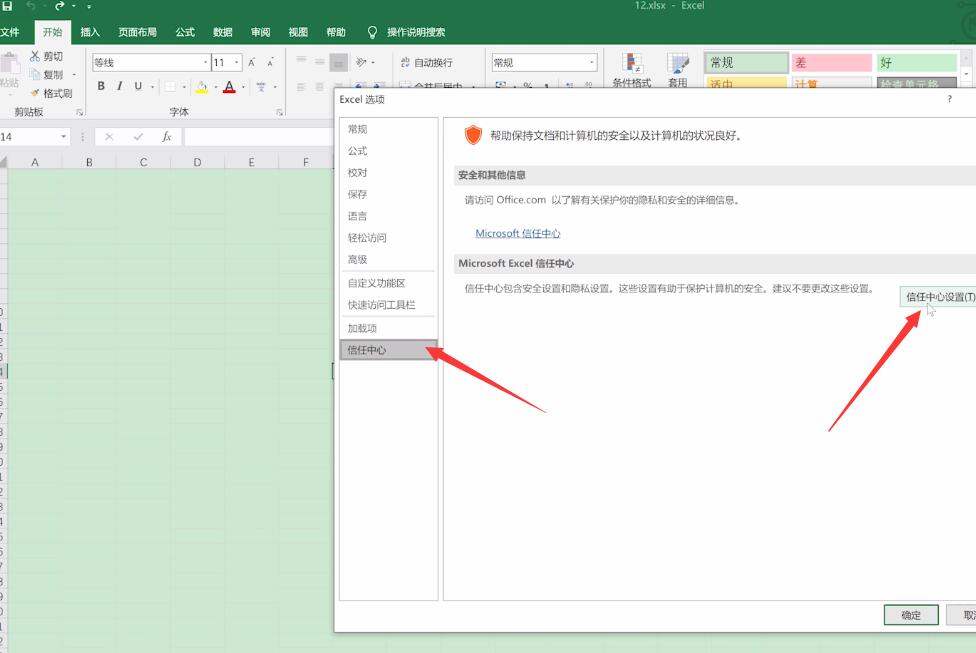Switch to the Review (审阅) tab
The image size is (976, 653).
pyautogui.click(x=260, y=32)
